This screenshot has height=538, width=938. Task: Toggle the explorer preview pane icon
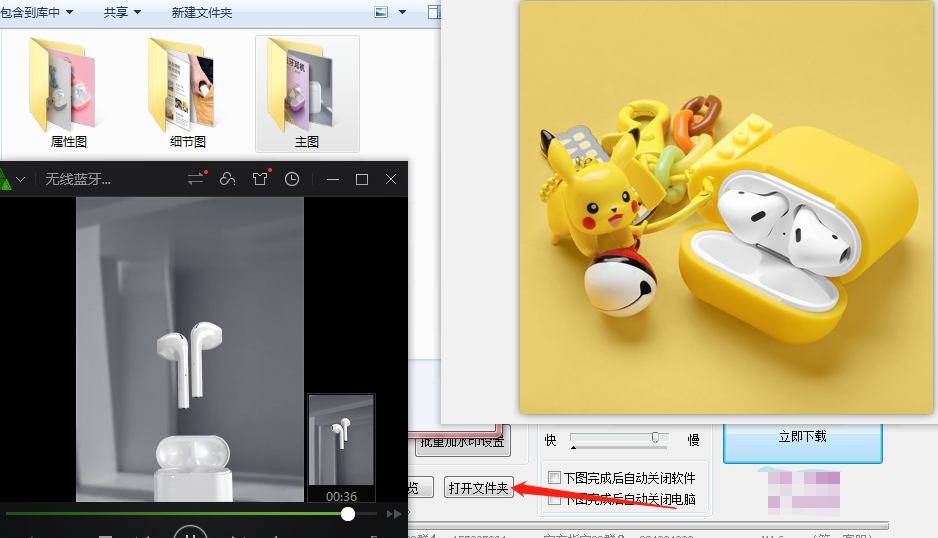pos(434,12)
